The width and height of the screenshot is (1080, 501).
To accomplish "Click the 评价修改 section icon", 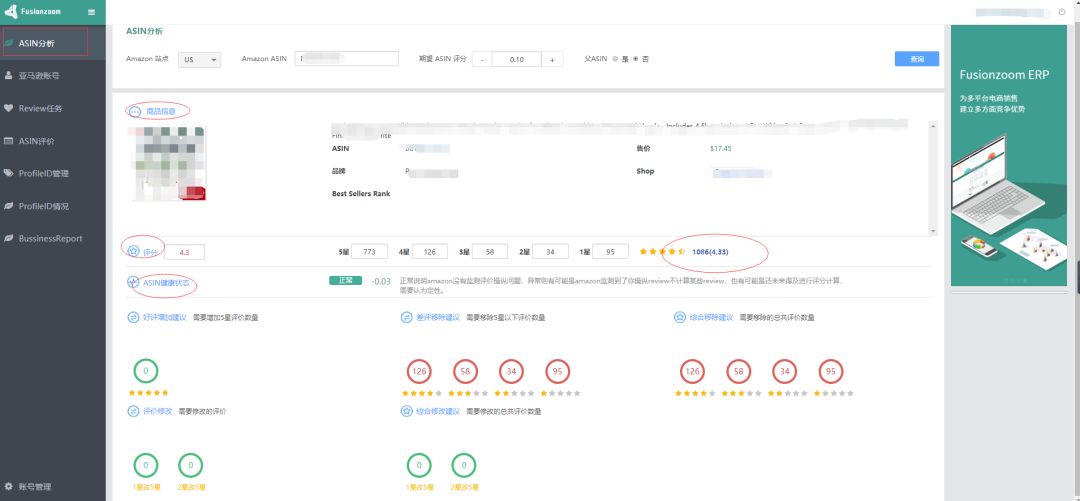I will (x=133, y=411).
